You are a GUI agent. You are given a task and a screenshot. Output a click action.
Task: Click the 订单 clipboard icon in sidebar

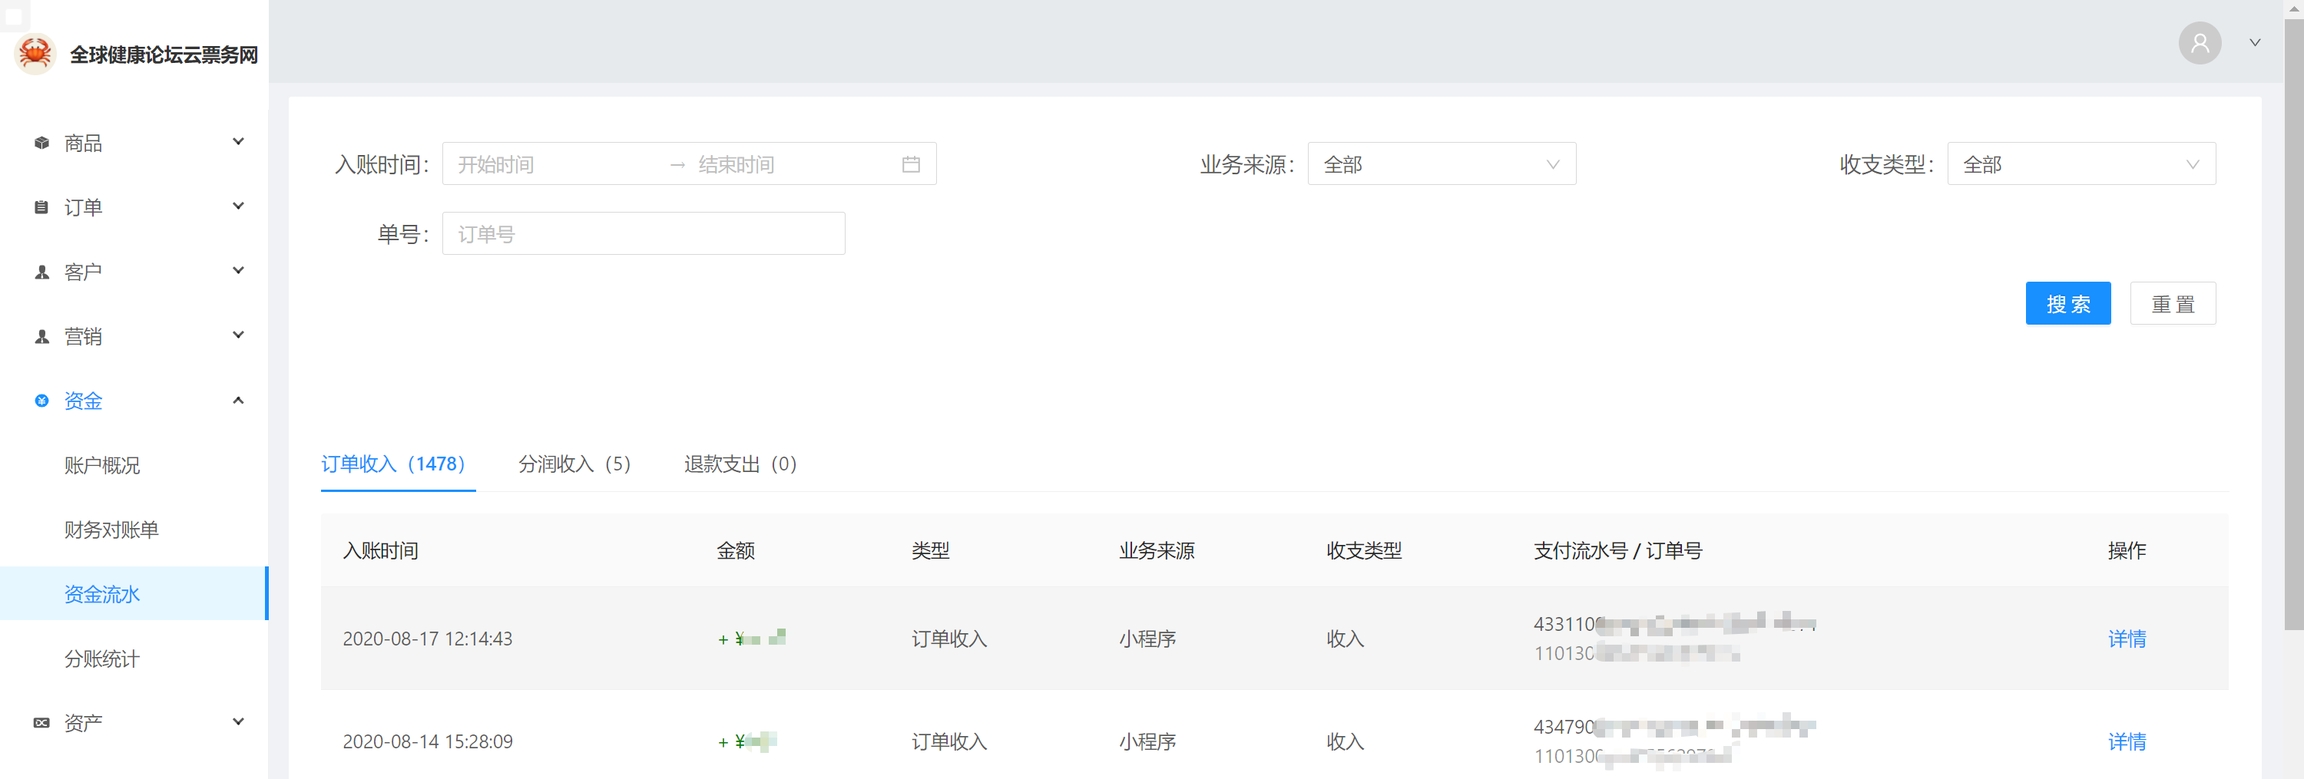41,207
